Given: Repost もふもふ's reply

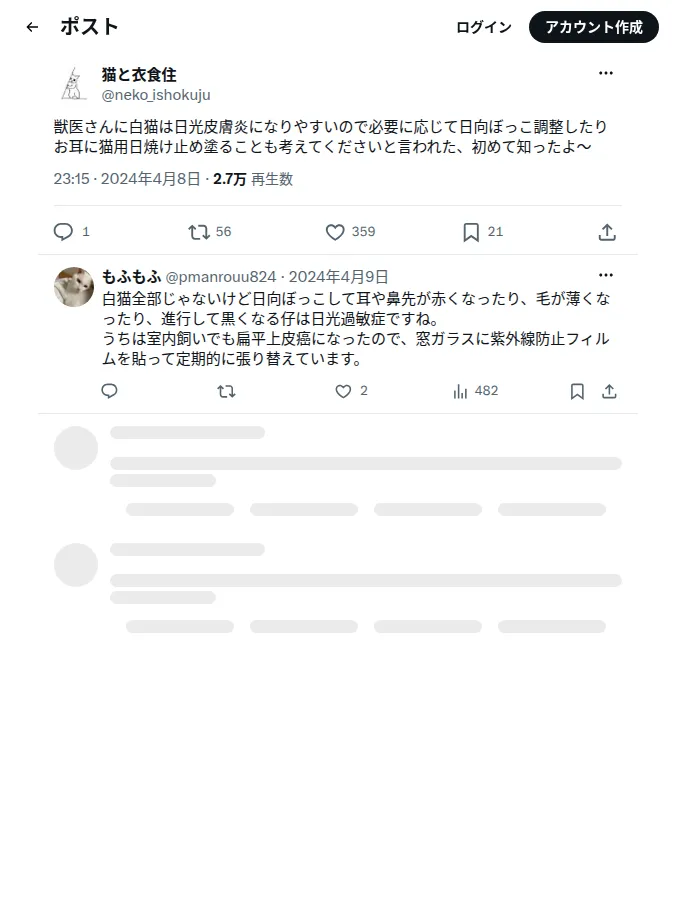Looking at the screenshot, I should click(x=226, y=391).
